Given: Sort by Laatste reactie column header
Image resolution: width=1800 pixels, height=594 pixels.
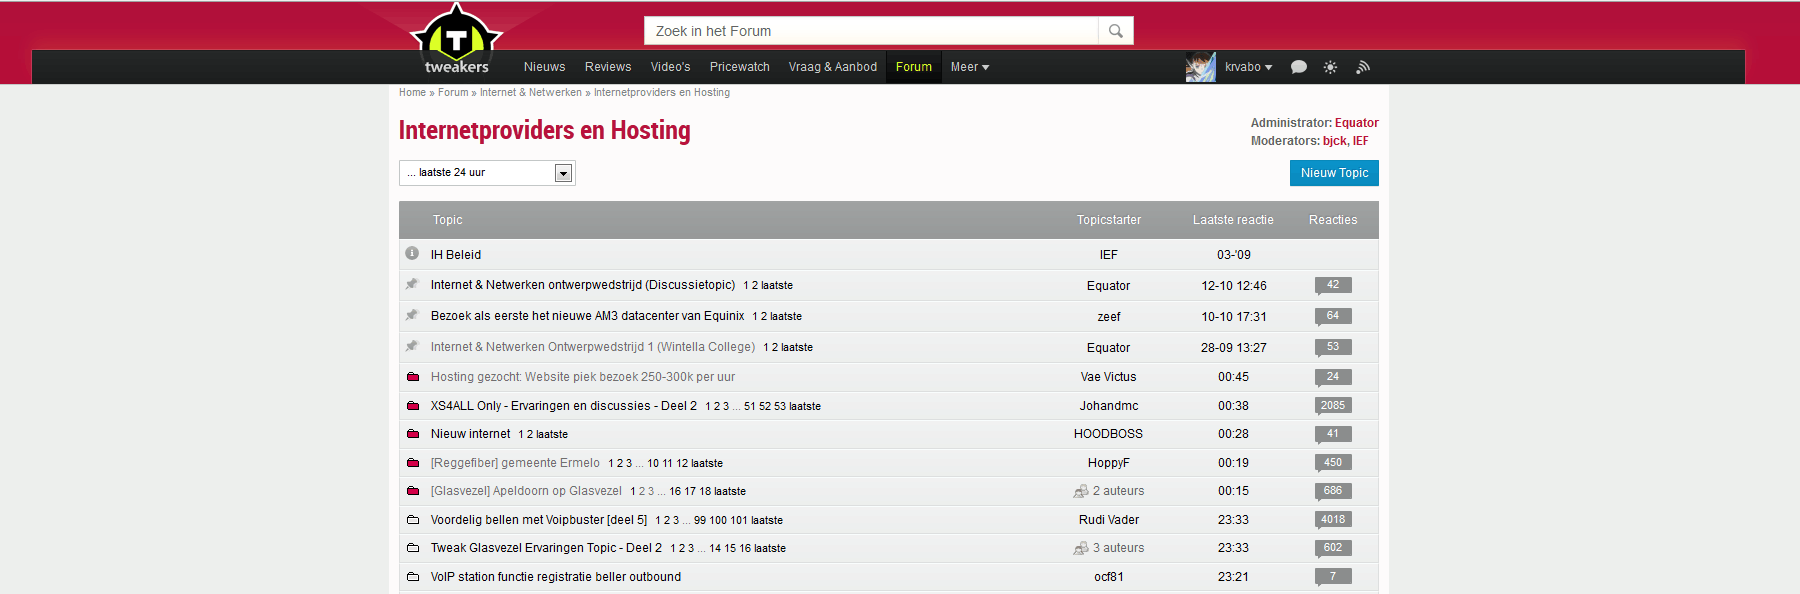Looking at the screenshot, I should pos(1233,220).
